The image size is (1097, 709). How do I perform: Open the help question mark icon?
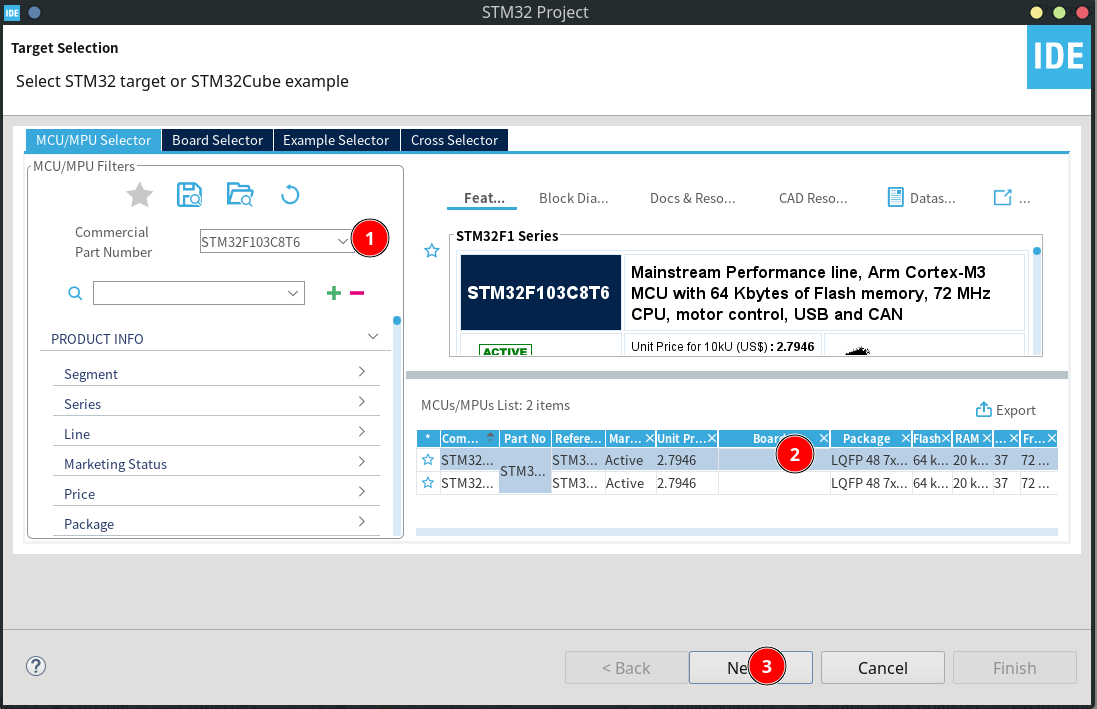tap(36, 666)
